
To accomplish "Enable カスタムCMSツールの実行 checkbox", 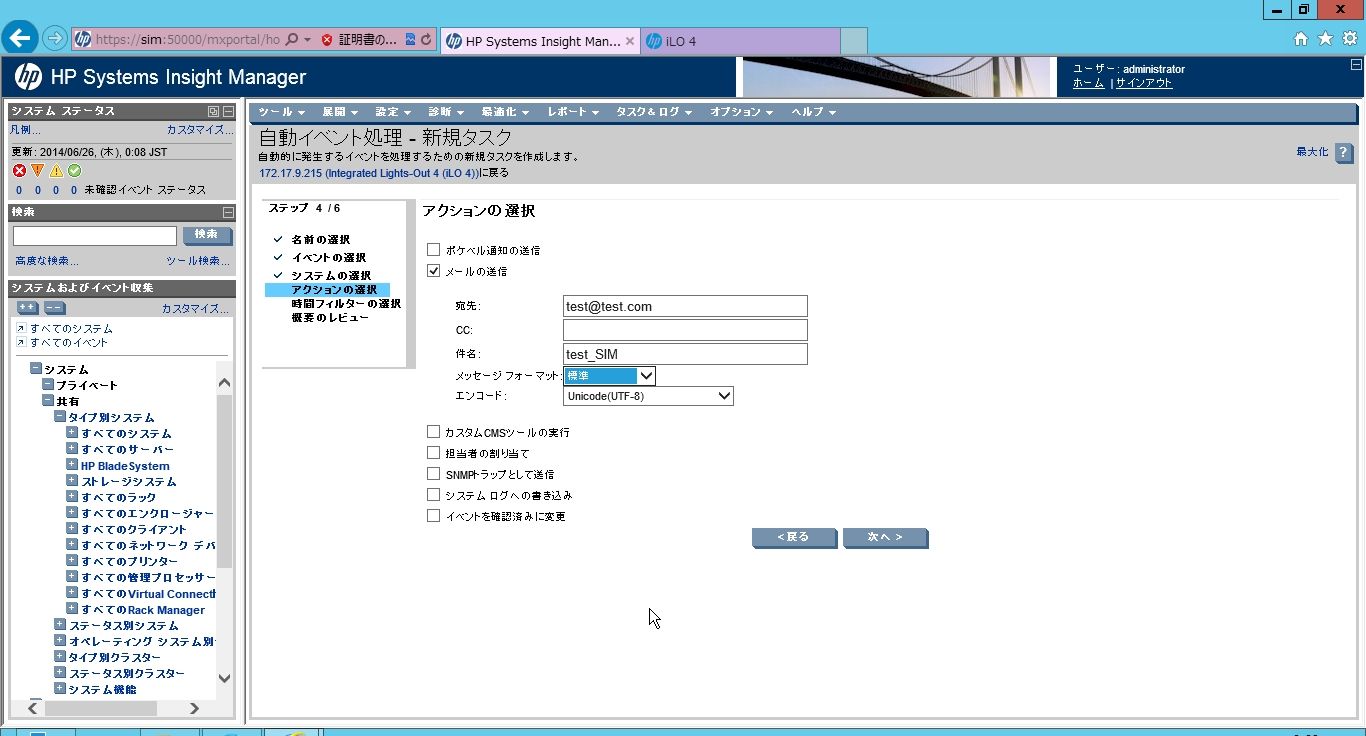I will tap(433, 432).
